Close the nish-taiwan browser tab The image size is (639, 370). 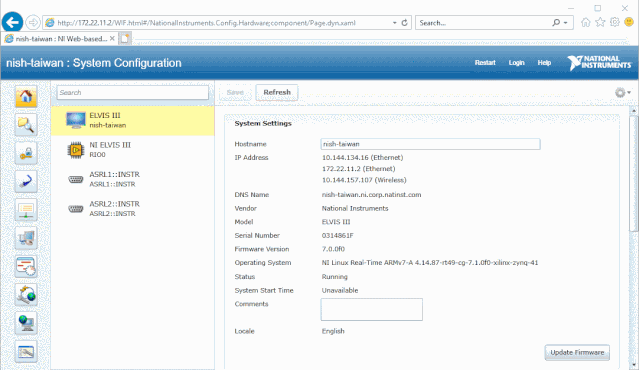(112, 38)
